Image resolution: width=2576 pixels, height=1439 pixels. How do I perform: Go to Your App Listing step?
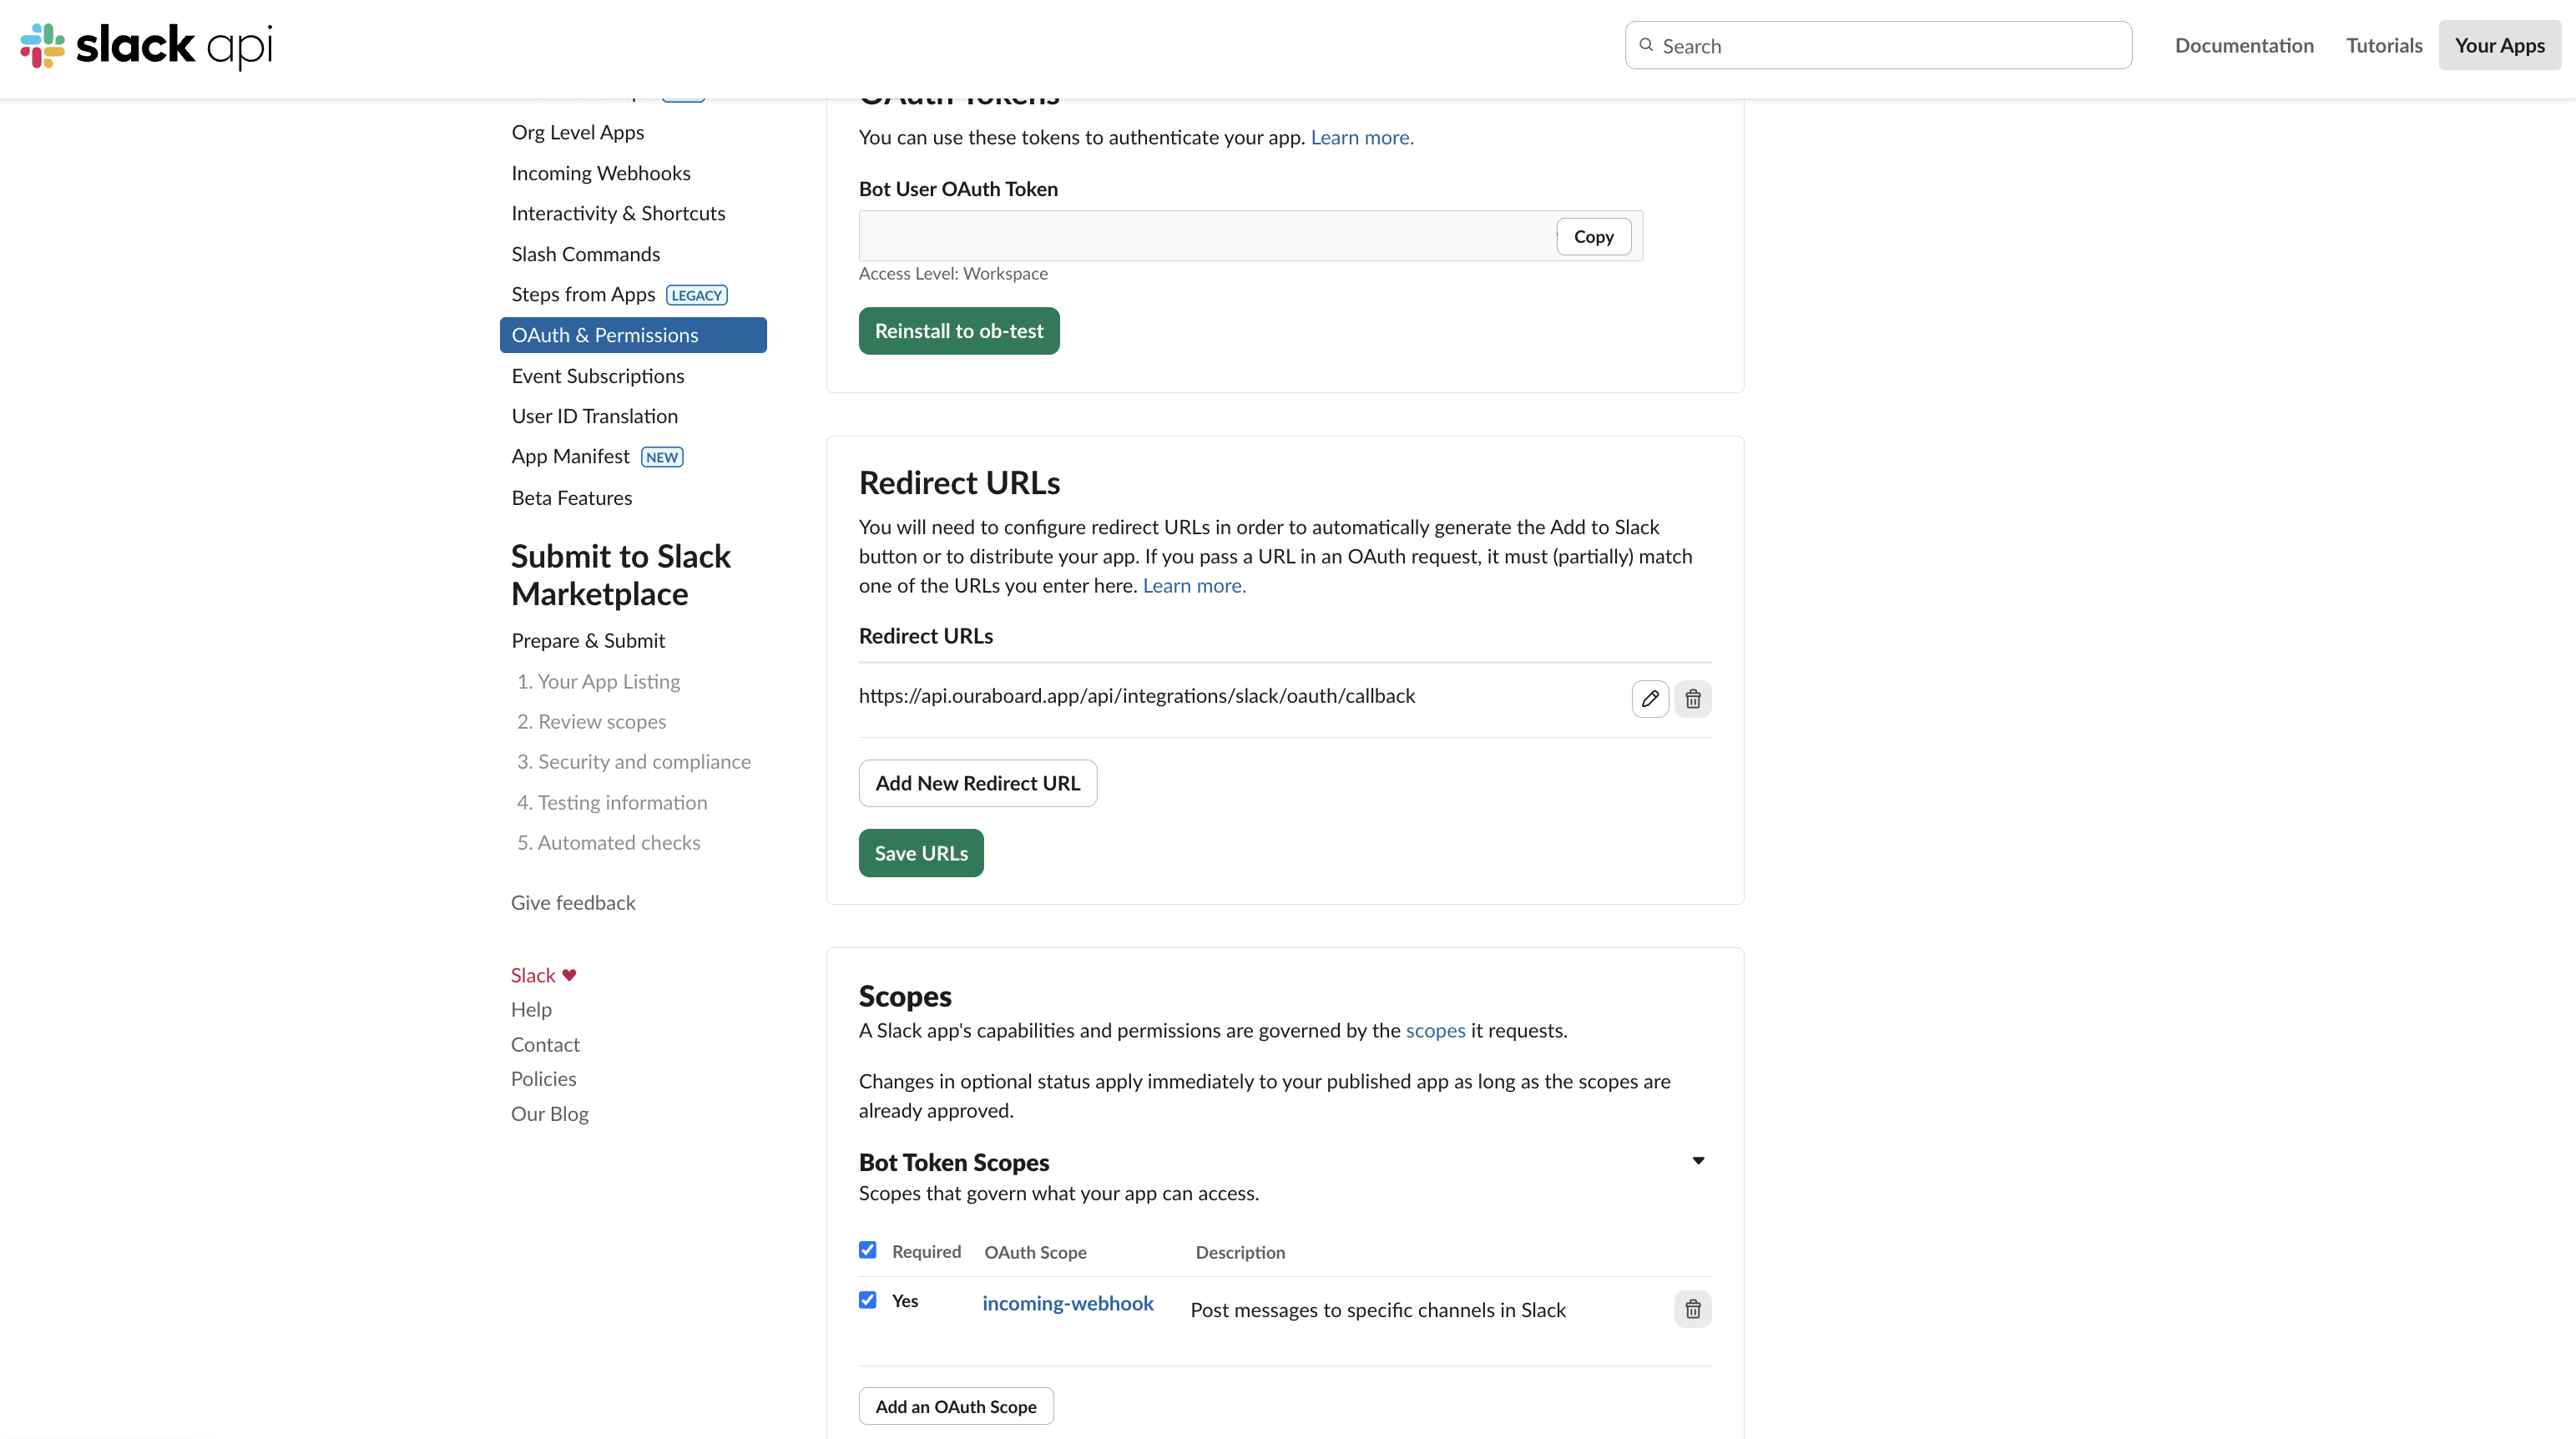coord(598,681)
